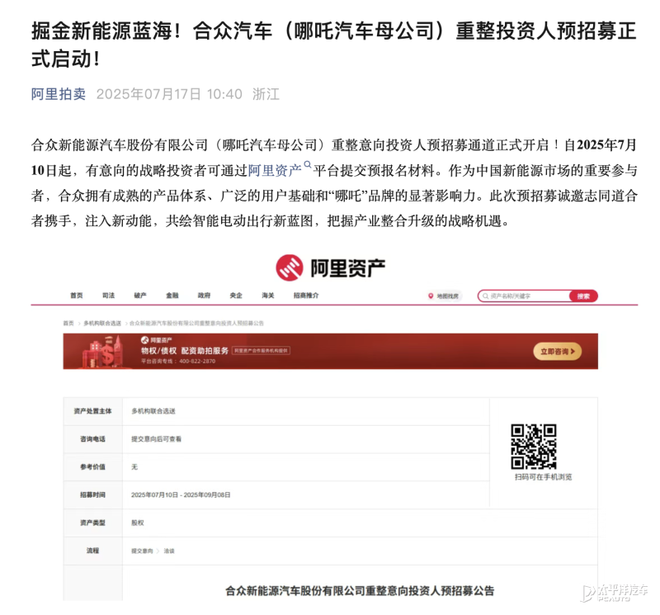
Task: Click the 提交意向 step in 流程 row
Action: pos(142,551)
